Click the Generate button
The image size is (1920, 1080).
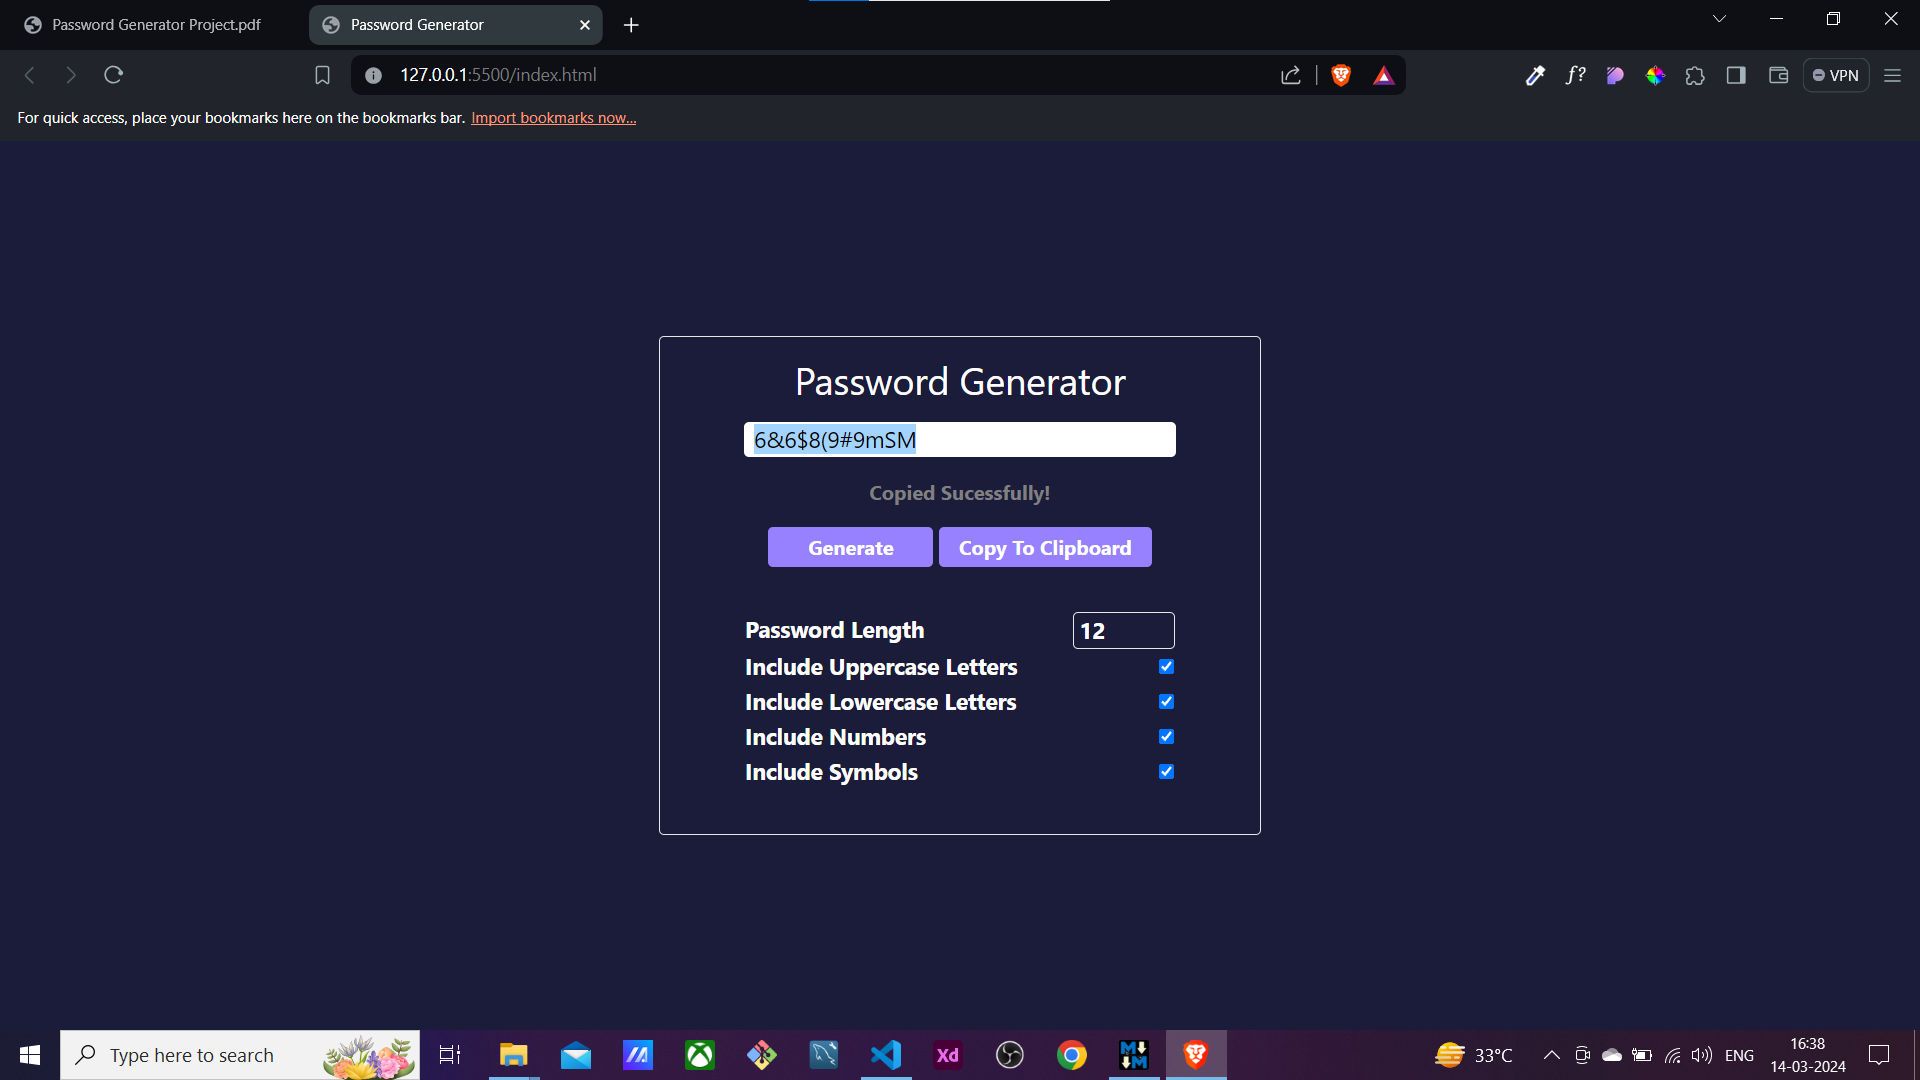[850, 548]
